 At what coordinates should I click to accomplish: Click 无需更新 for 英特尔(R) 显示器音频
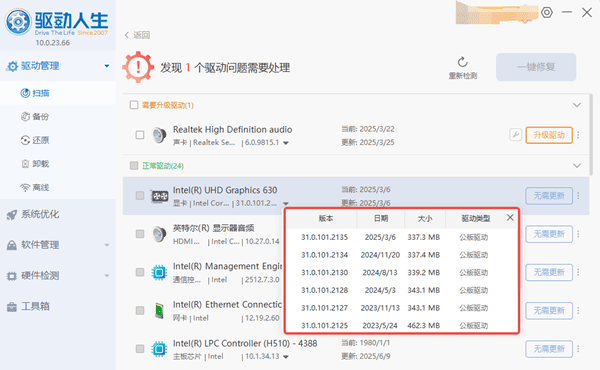(549, 234)
